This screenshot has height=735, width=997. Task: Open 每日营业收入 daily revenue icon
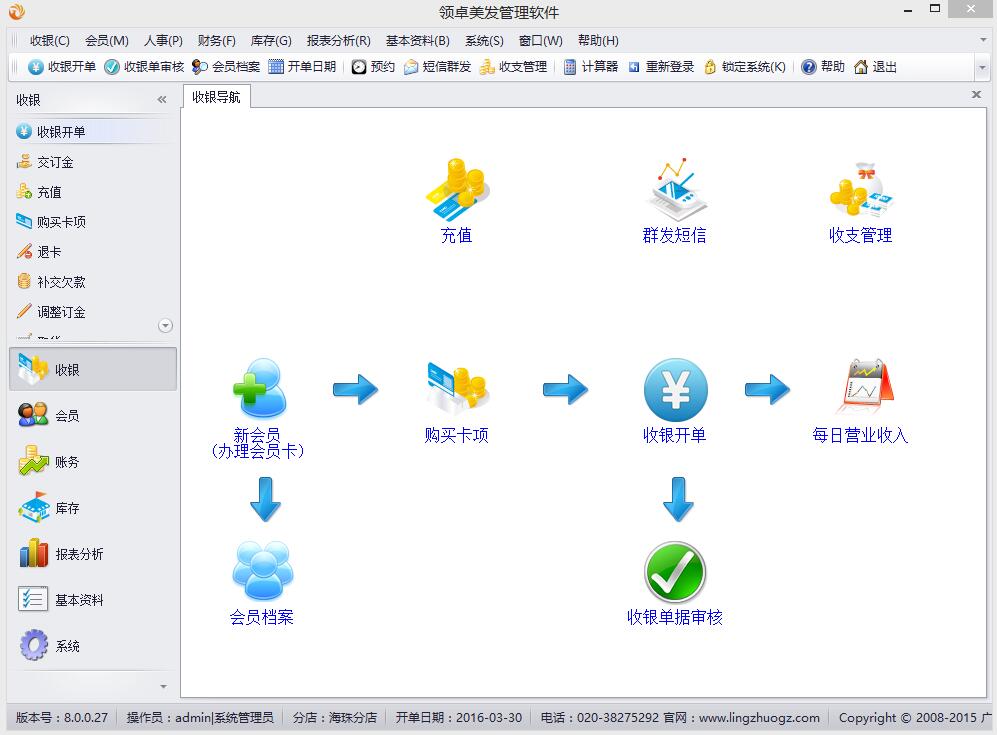(x=860, y=389)
